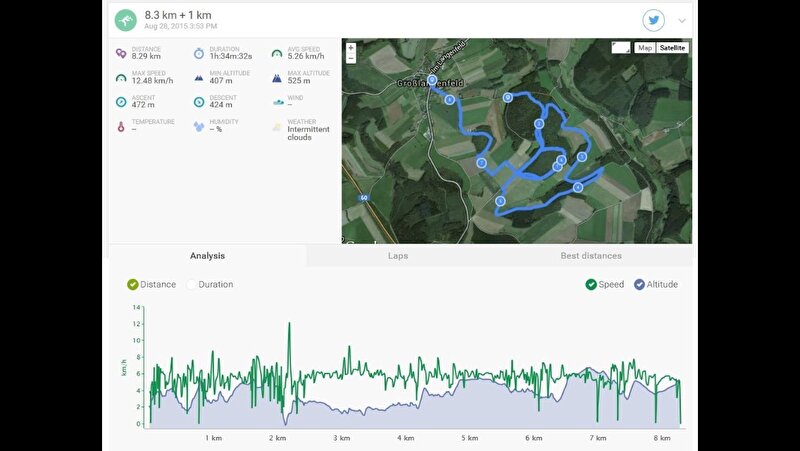The image size is (800, 451).
Task: Zoom in on map with plus
Action: click(351, 48)
